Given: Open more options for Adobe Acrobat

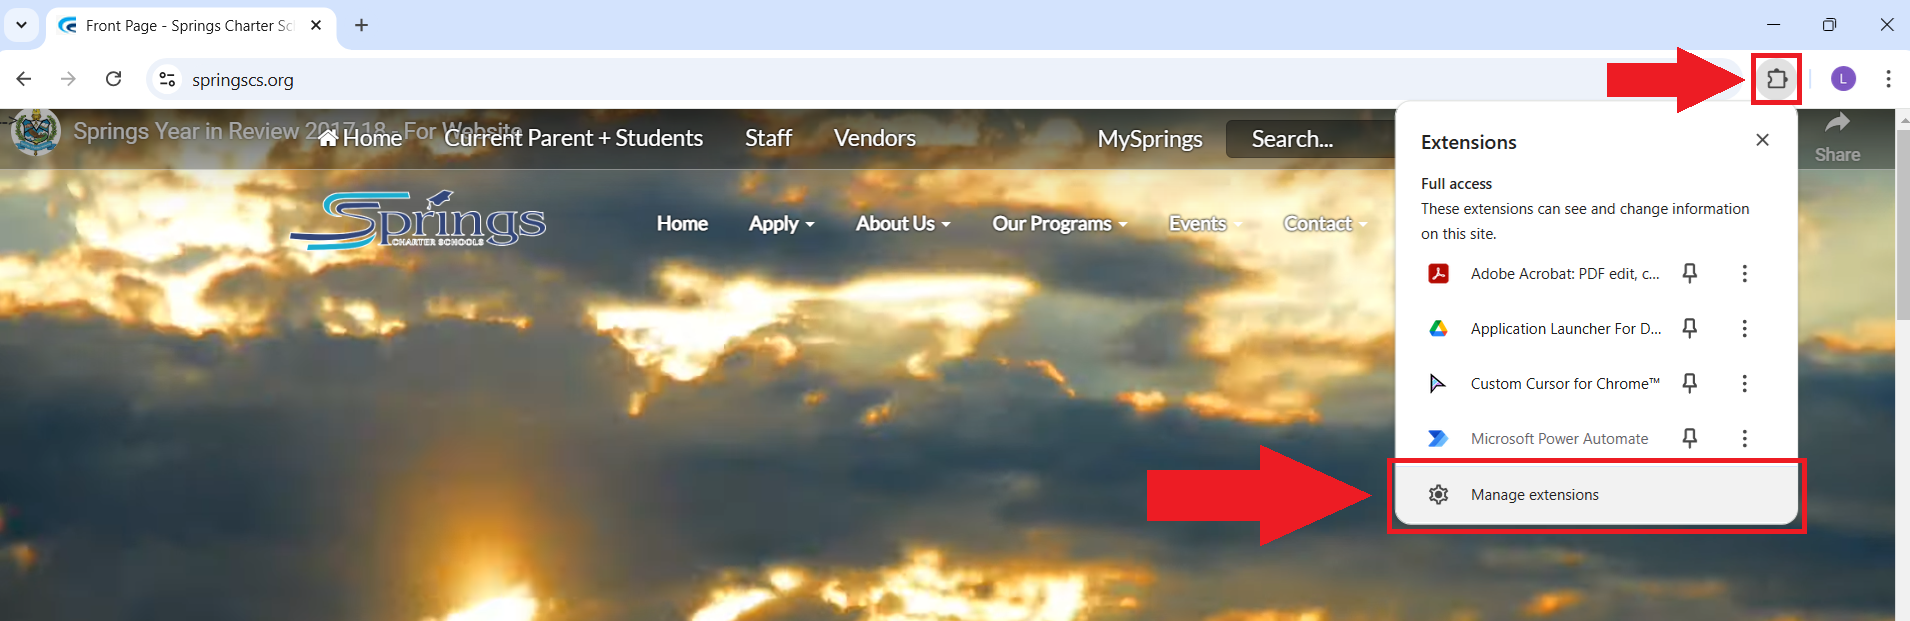Looking at the screenshot, I should pyautogui.click(x=1744, y=273).
